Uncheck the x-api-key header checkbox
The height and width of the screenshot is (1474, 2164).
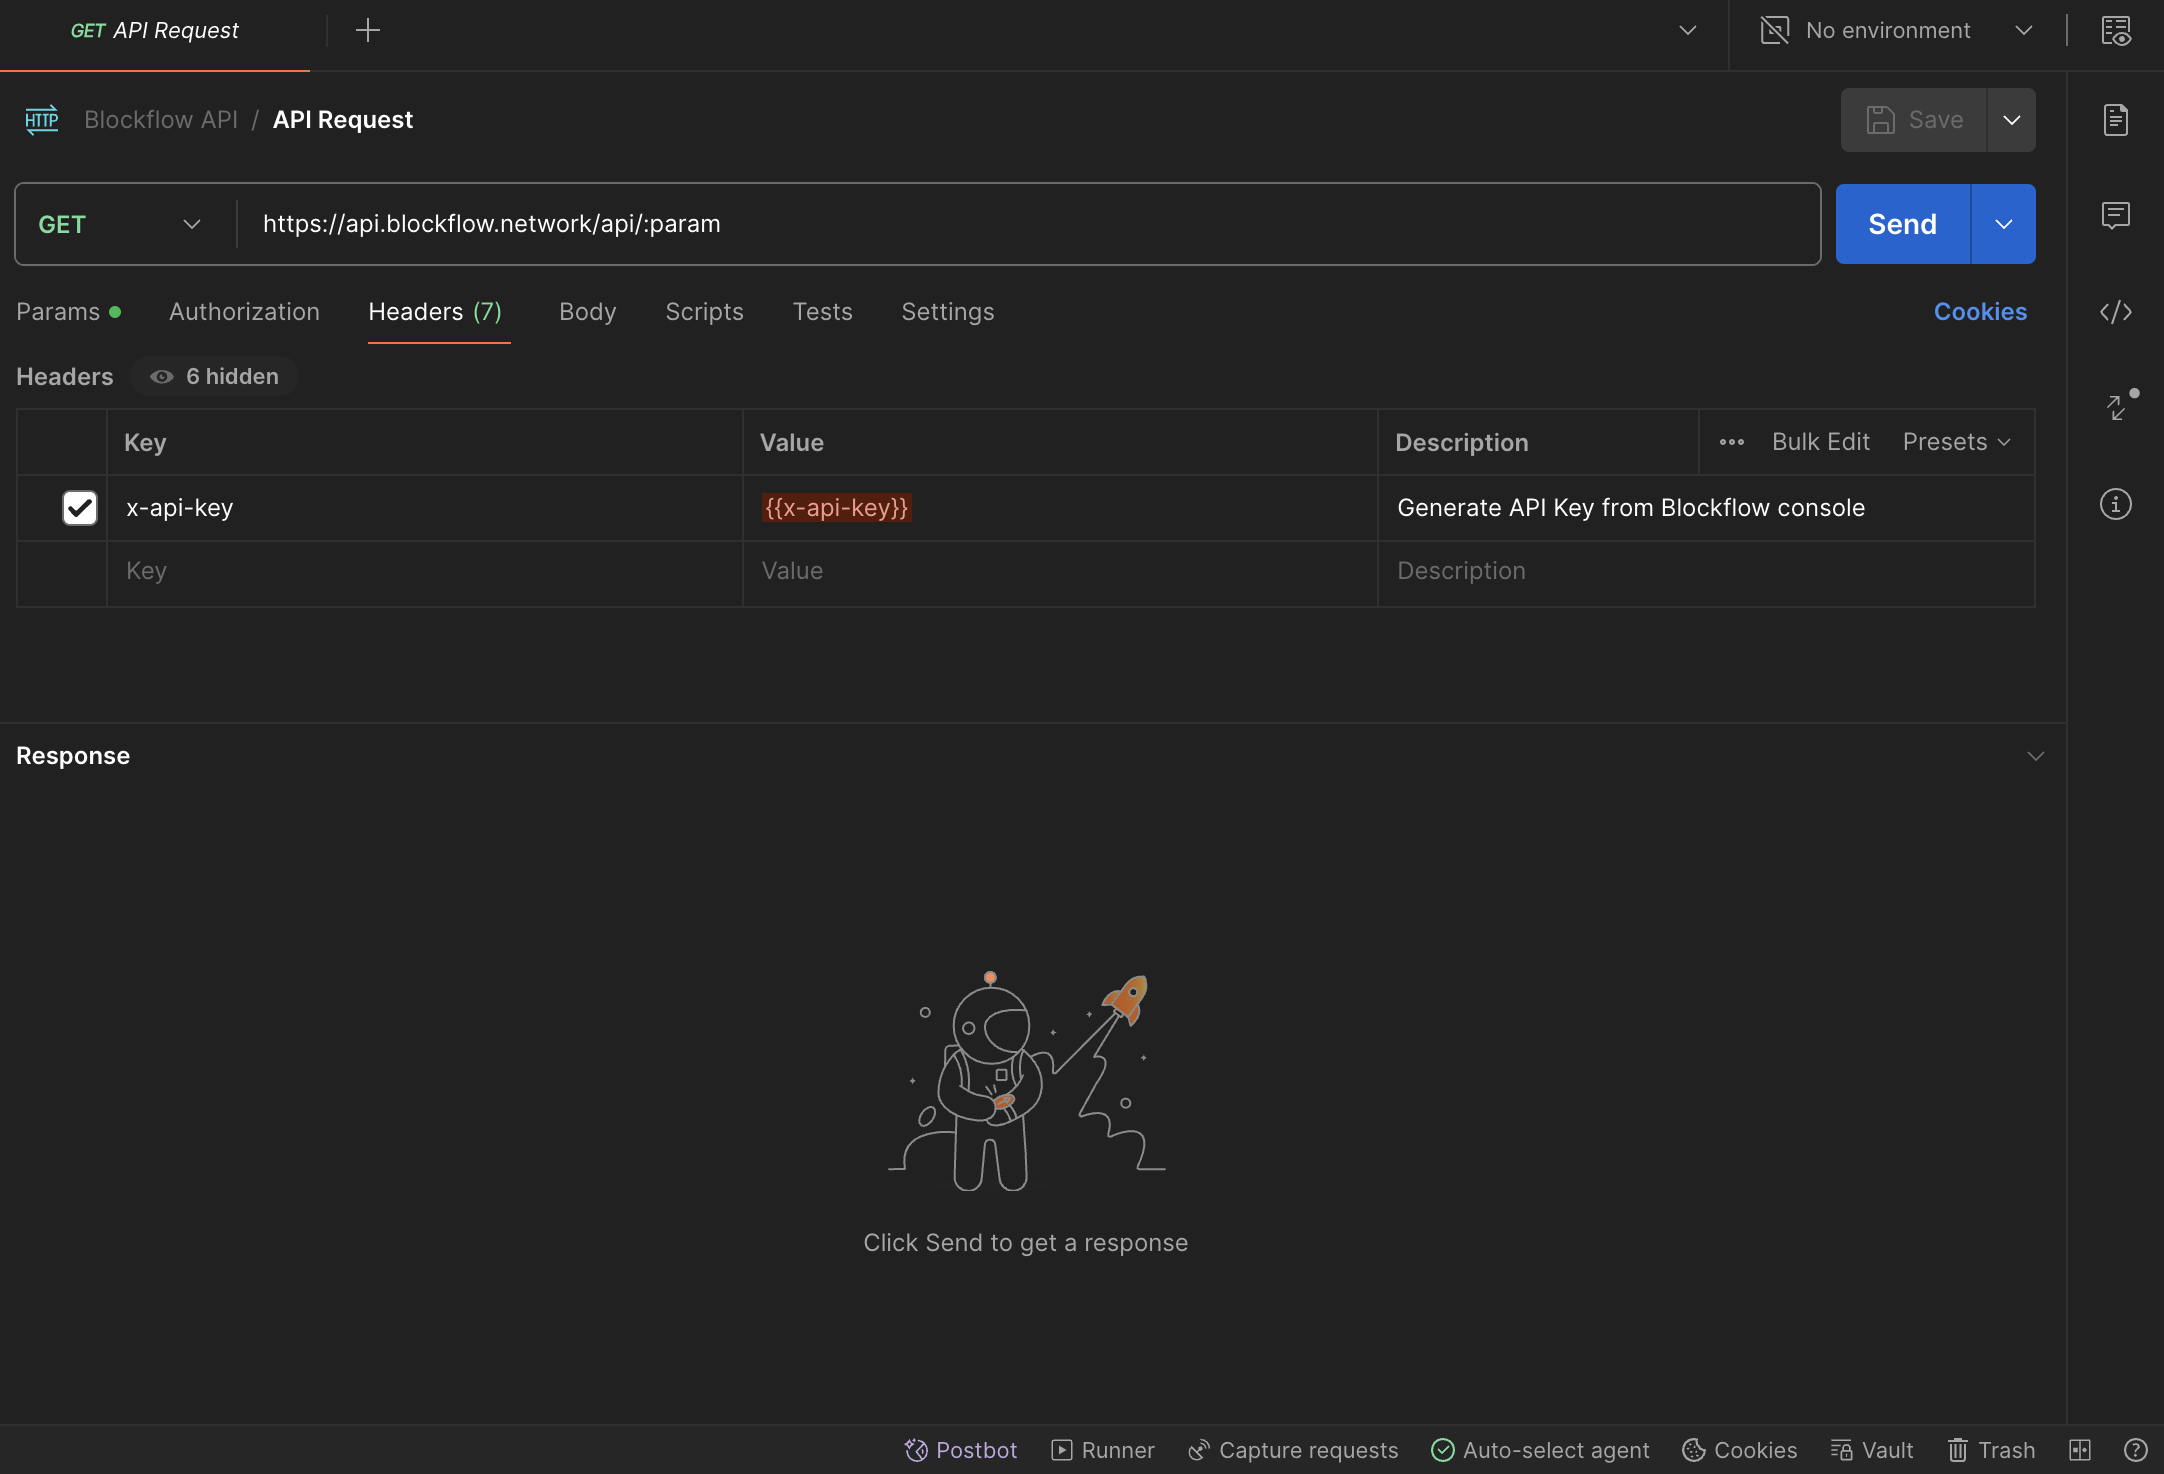(x=80, y=508)
